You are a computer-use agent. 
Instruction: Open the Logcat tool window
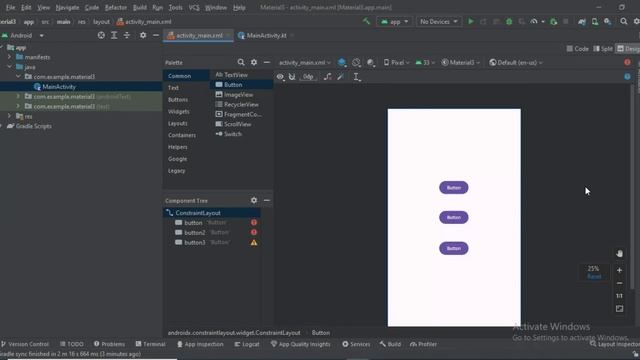click(x=247, y=344)
